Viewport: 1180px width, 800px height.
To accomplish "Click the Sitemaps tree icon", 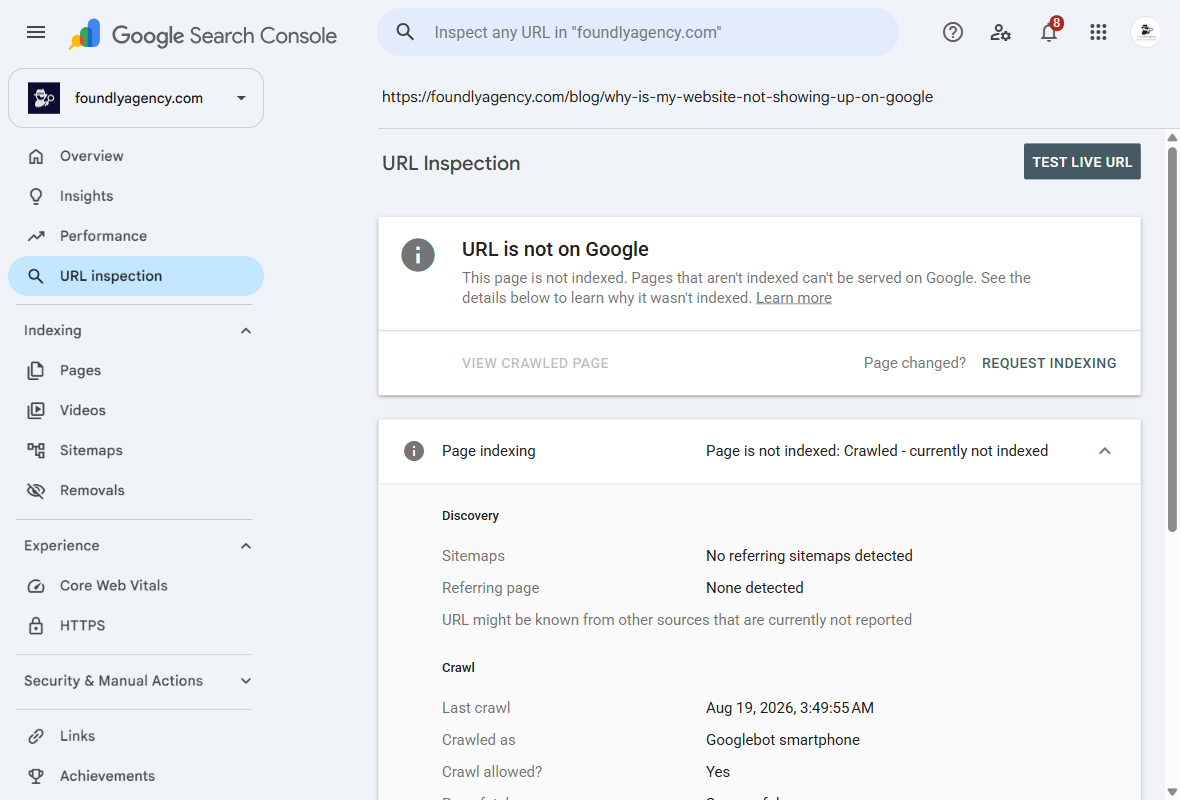I will (35, 451).
